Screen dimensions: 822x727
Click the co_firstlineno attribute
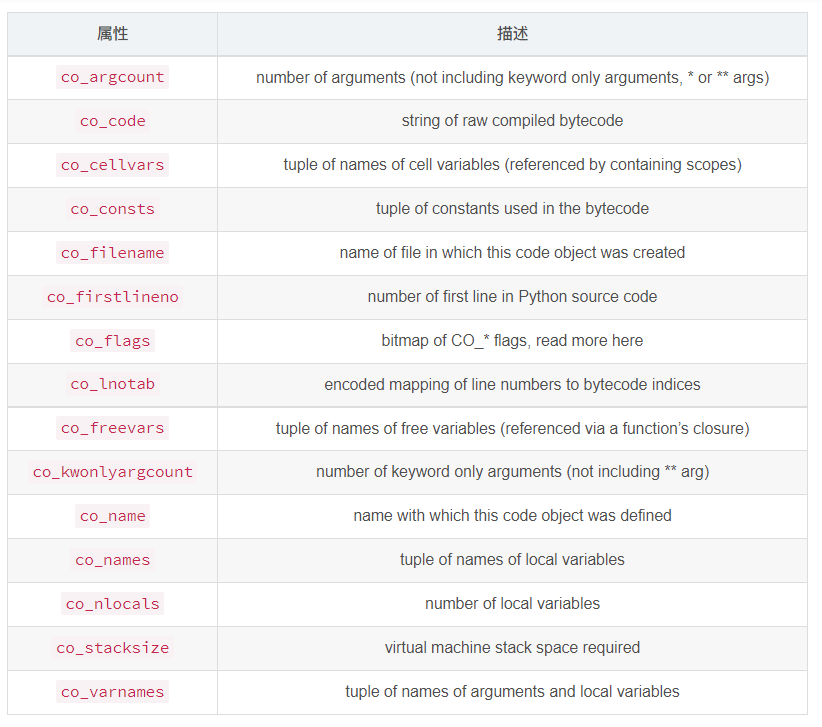112,297
